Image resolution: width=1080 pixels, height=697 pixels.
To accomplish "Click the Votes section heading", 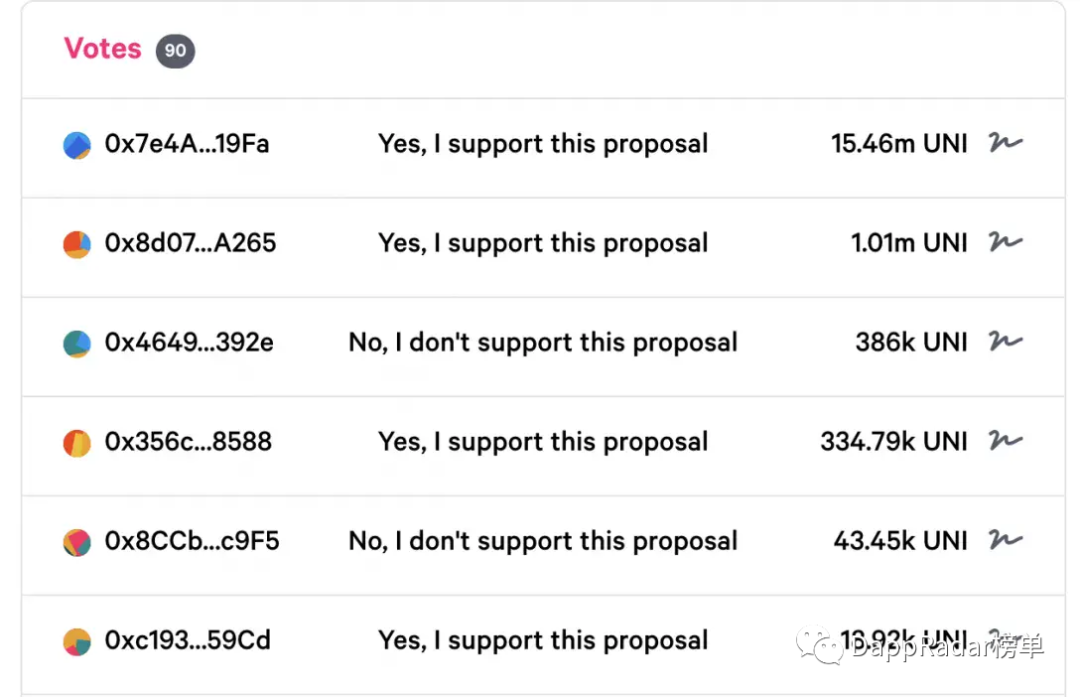I will coord(103,48).
